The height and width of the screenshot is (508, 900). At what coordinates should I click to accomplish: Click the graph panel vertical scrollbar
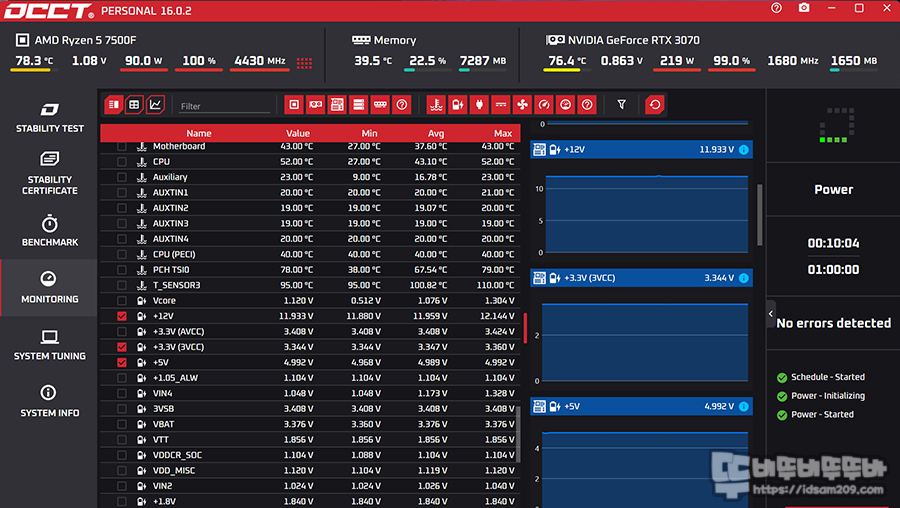[x=760, y=215]
